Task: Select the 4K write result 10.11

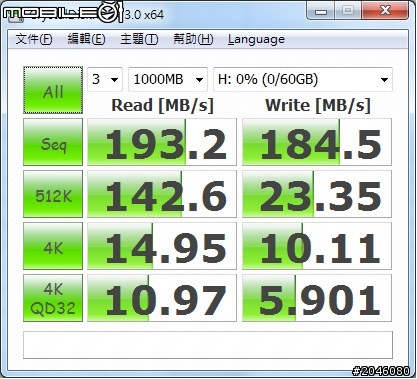Action: pos(317,246)
